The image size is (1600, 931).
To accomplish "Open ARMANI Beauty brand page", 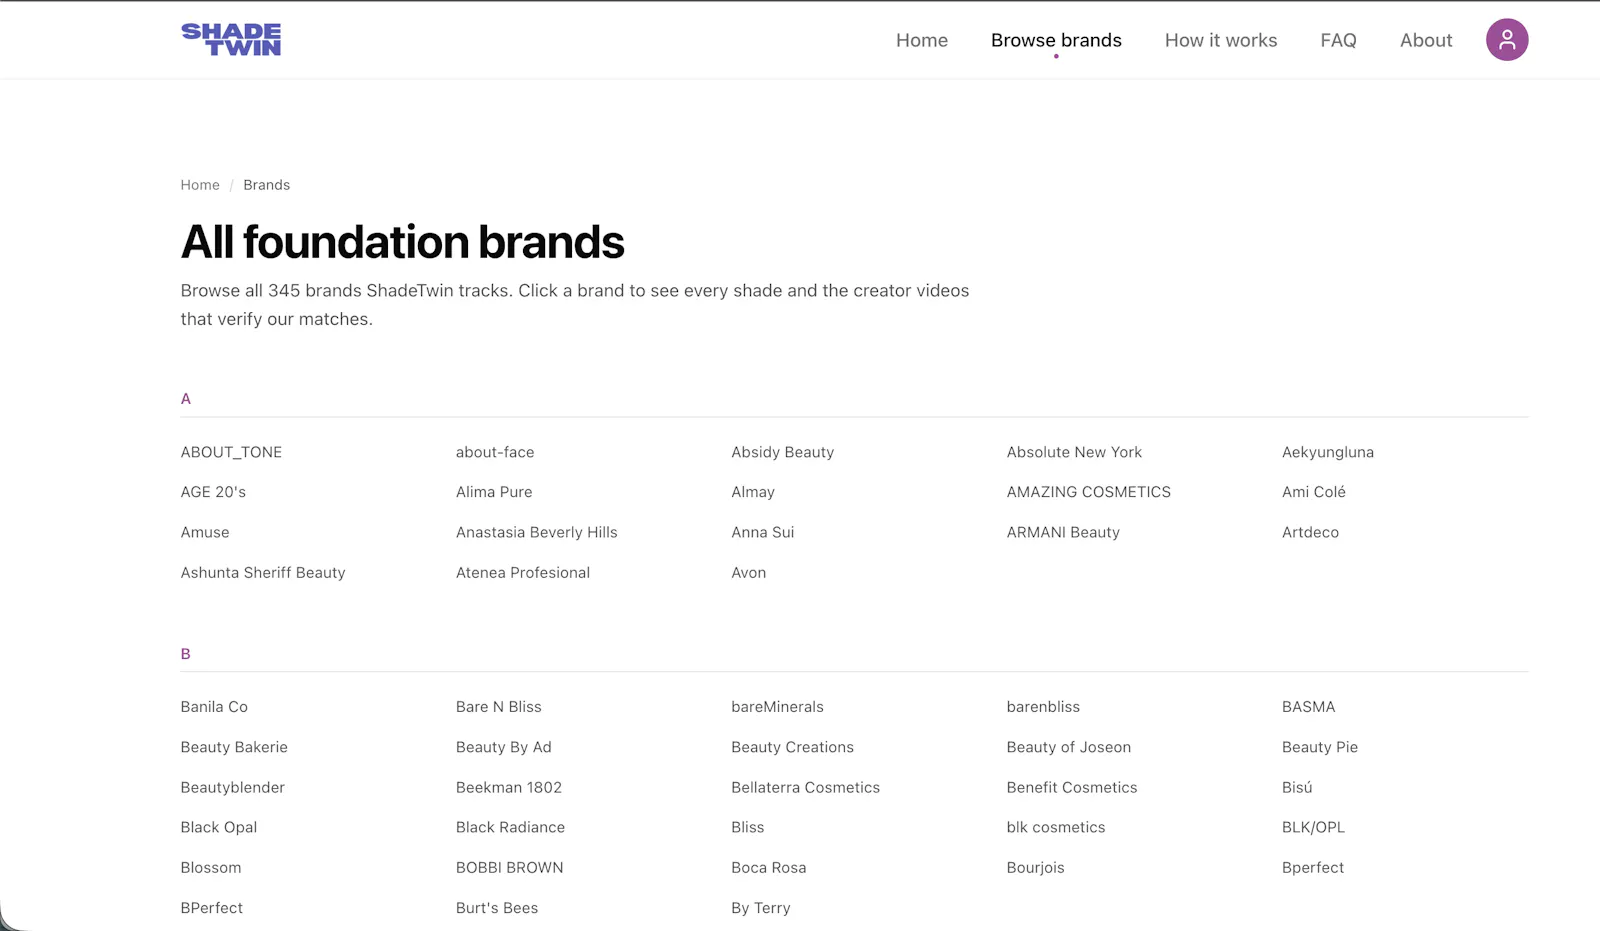I will click(1063, 532).
